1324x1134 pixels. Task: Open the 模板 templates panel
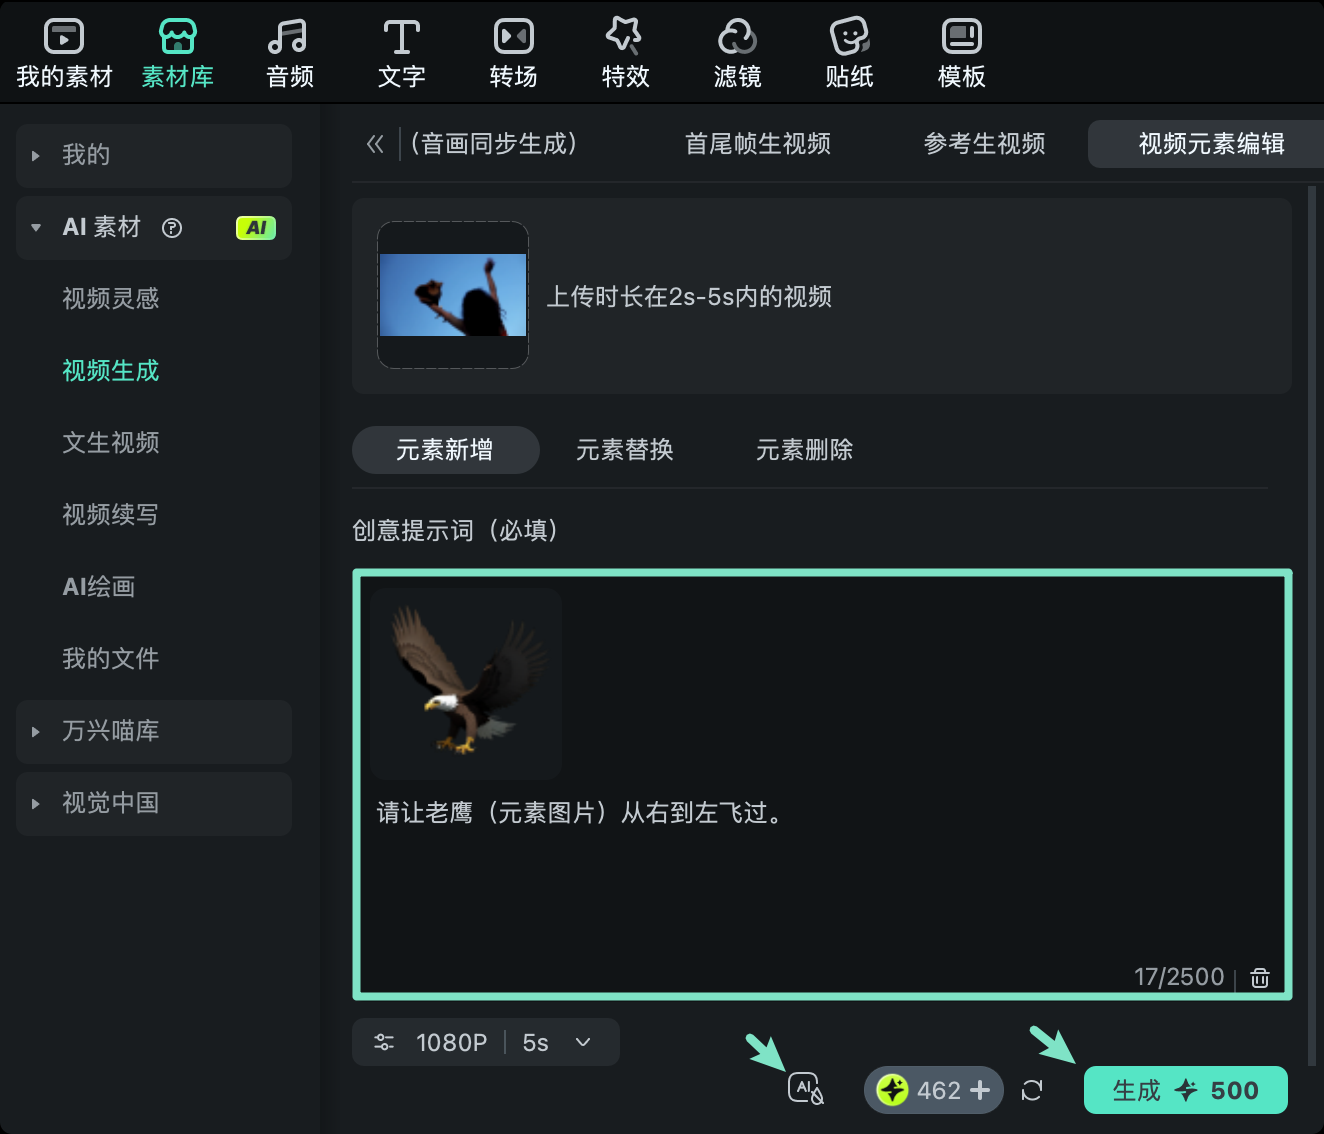point(961,52)
